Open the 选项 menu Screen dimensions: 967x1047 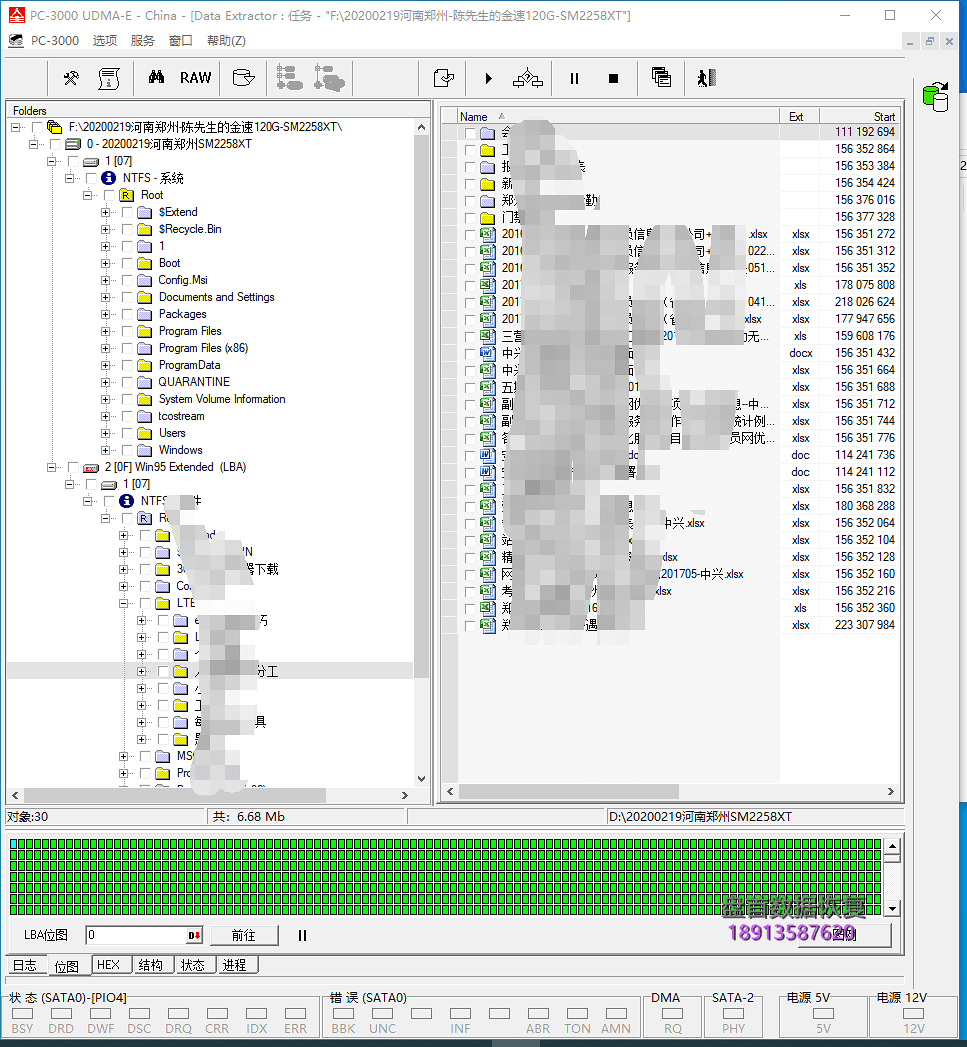(x=105, y=41)
